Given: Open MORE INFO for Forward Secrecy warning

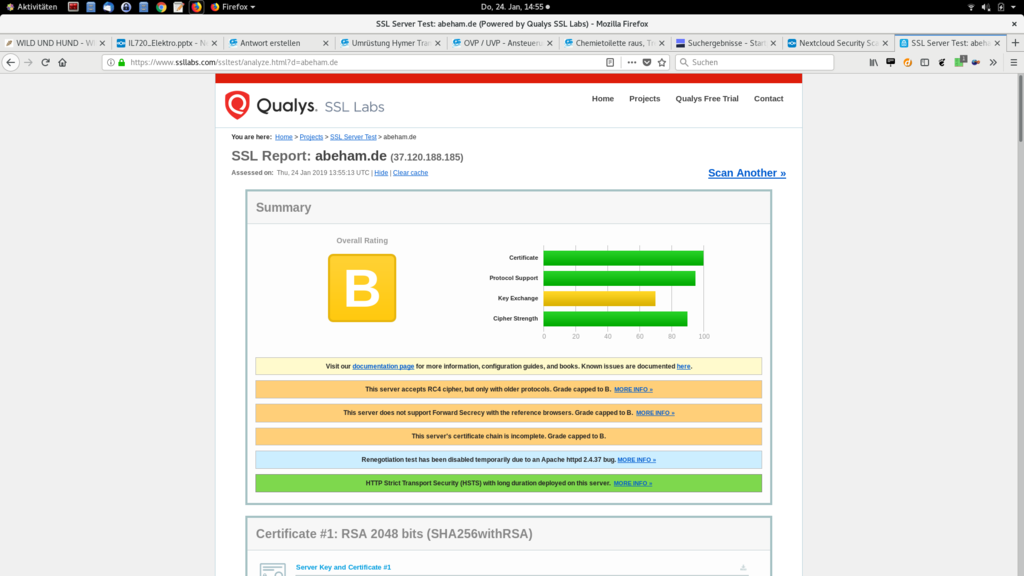Looking at the screenshot, I should (x=655, y=413).
